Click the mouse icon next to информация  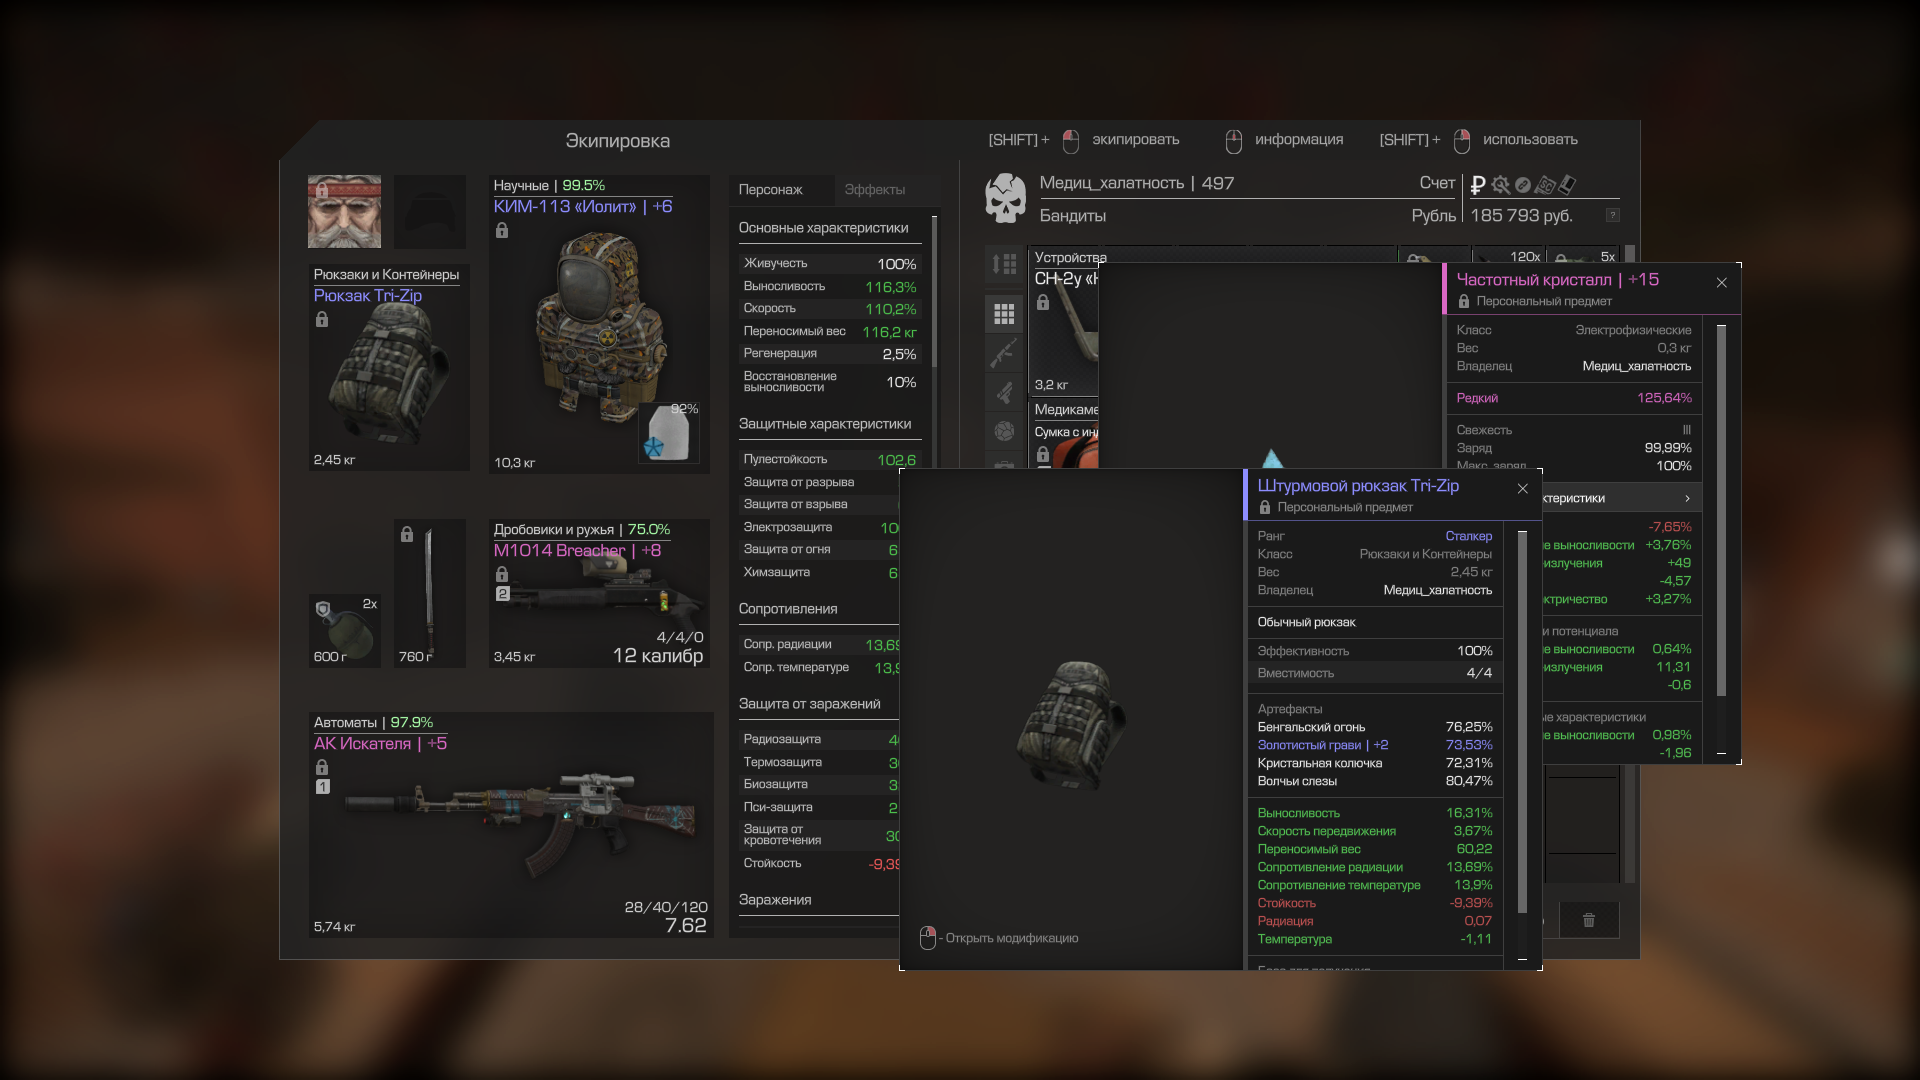pos(1234,141)
